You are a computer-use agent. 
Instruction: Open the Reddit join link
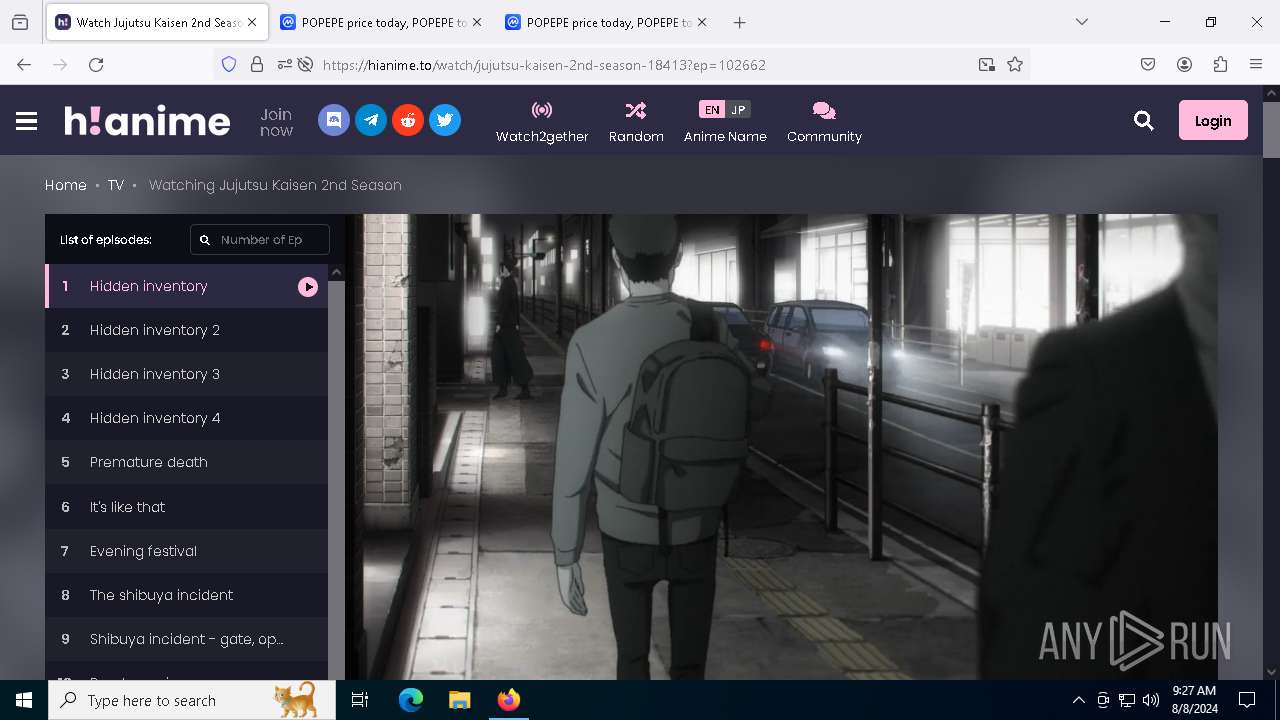408,120
